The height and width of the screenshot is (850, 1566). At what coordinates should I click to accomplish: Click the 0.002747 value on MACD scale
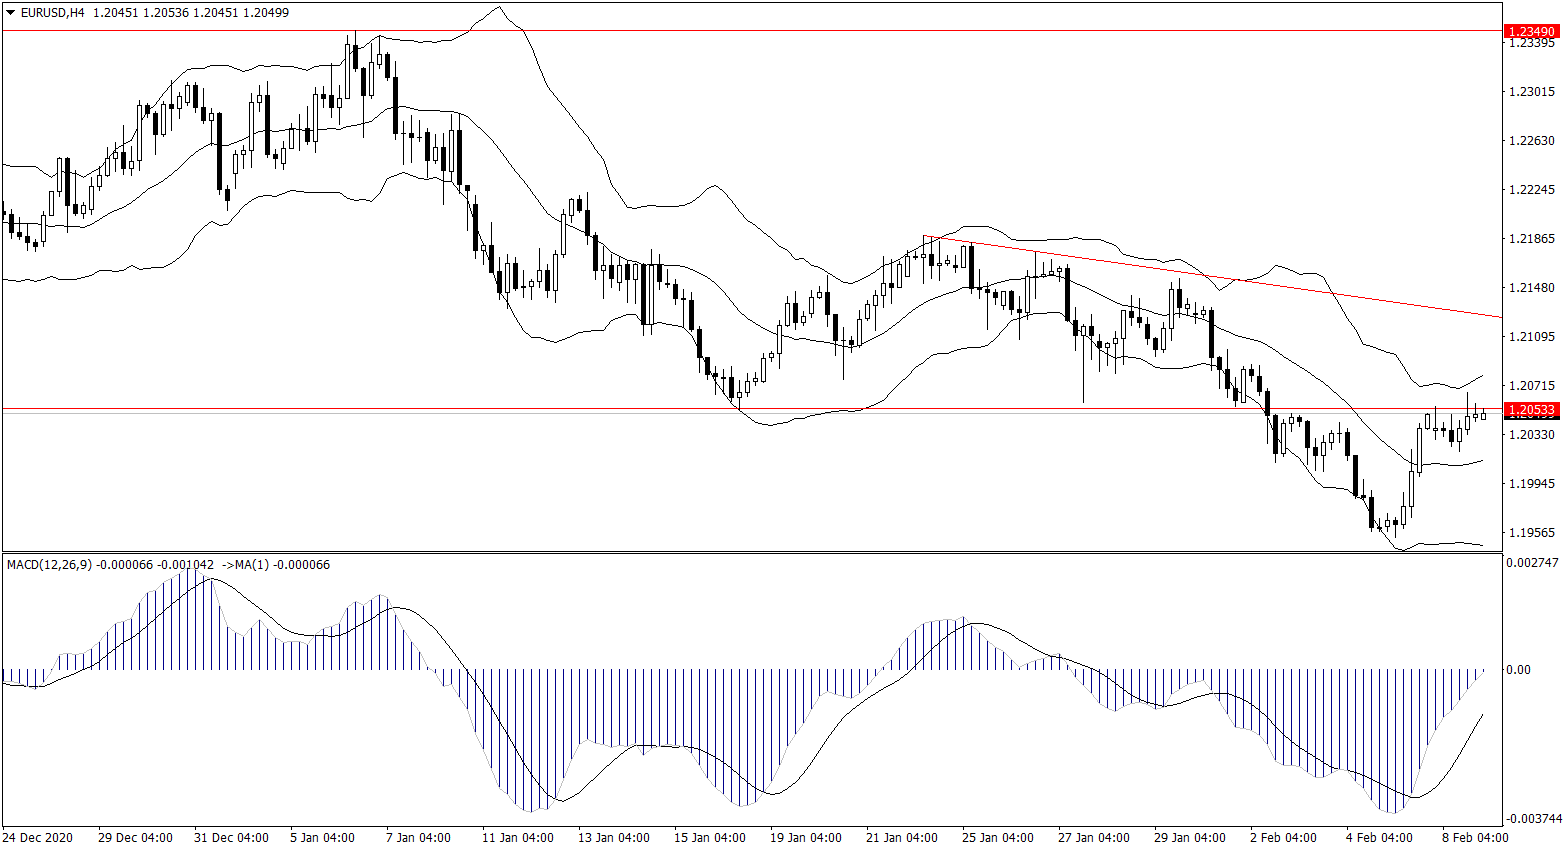click(x=1531, y=564)
